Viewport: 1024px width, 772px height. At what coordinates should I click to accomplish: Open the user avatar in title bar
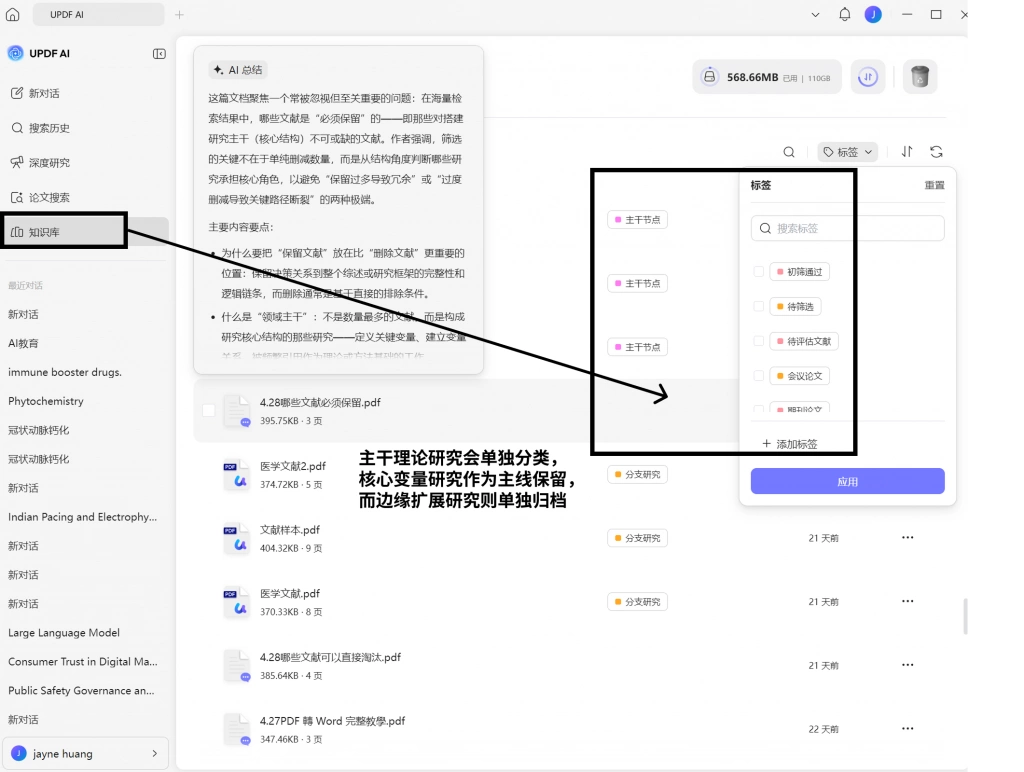(x=873, y=14)
